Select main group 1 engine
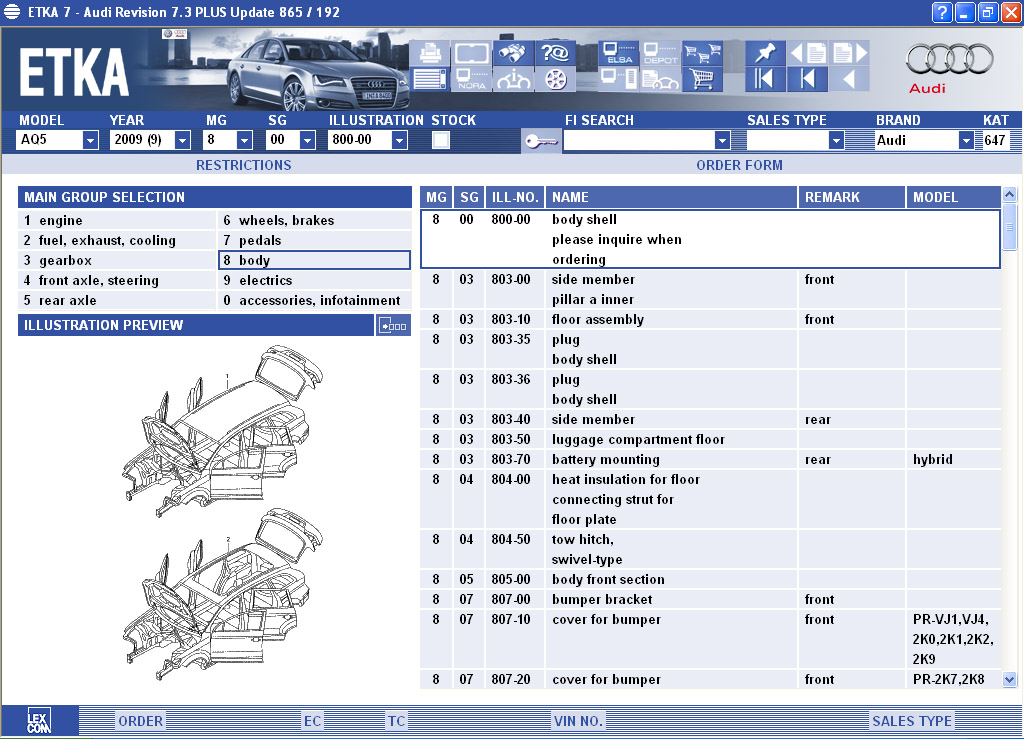Screen dimensions: 1024x739 (118, 221)
